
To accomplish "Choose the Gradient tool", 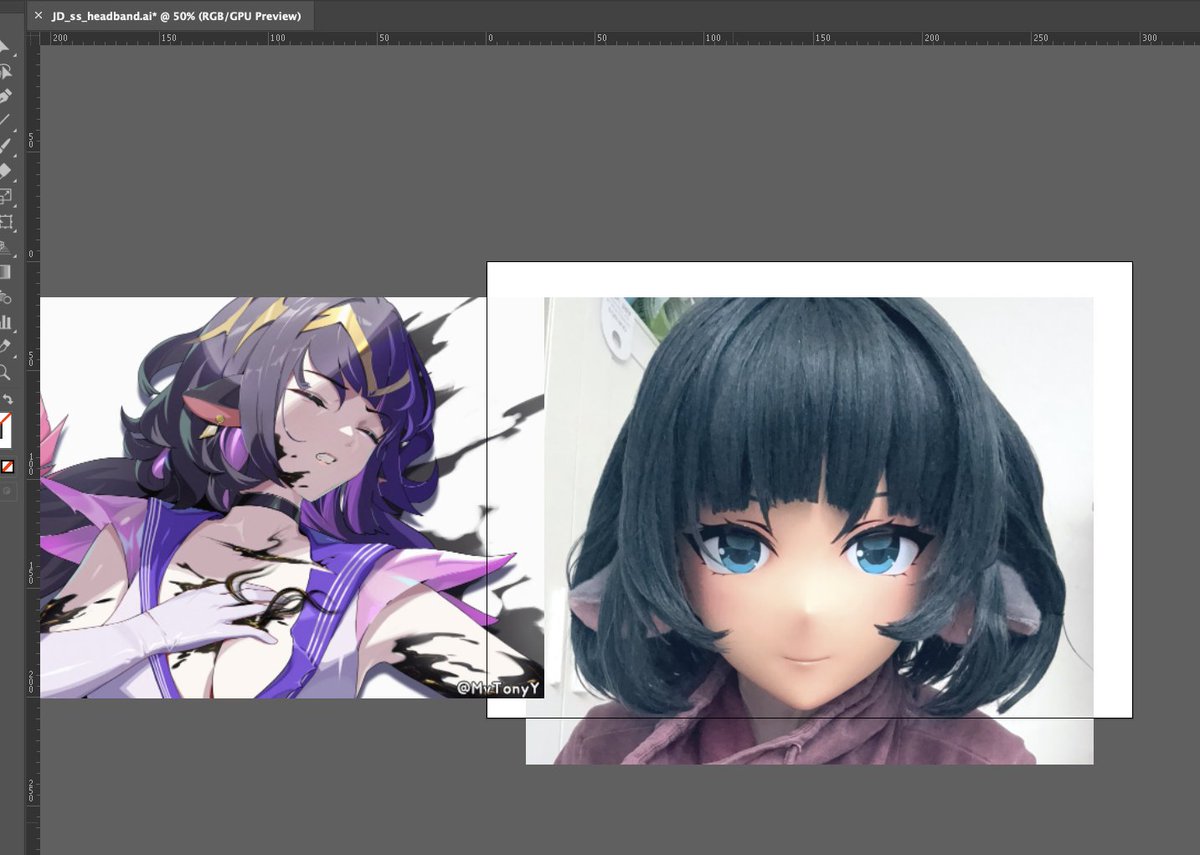I will pos(5,272).
